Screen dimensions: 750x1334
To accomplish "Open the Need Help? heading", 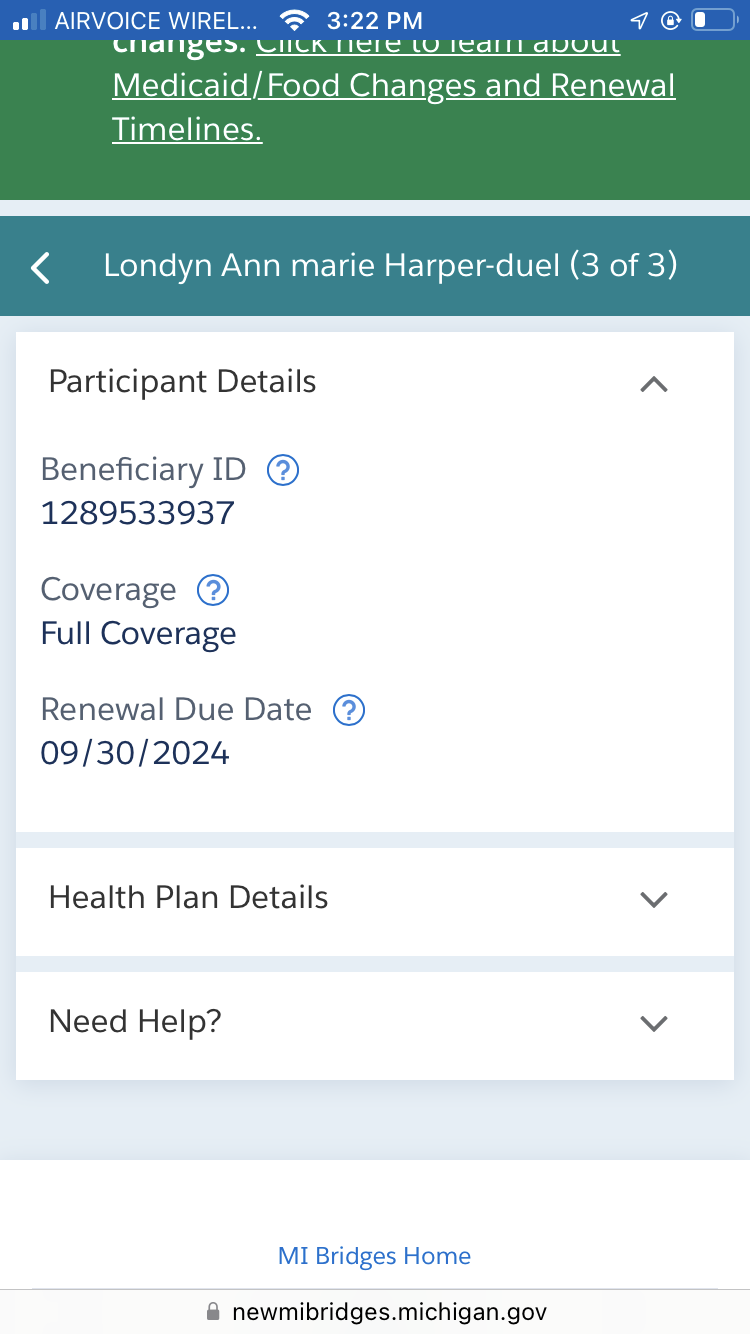I will [x=135, y=1022].
